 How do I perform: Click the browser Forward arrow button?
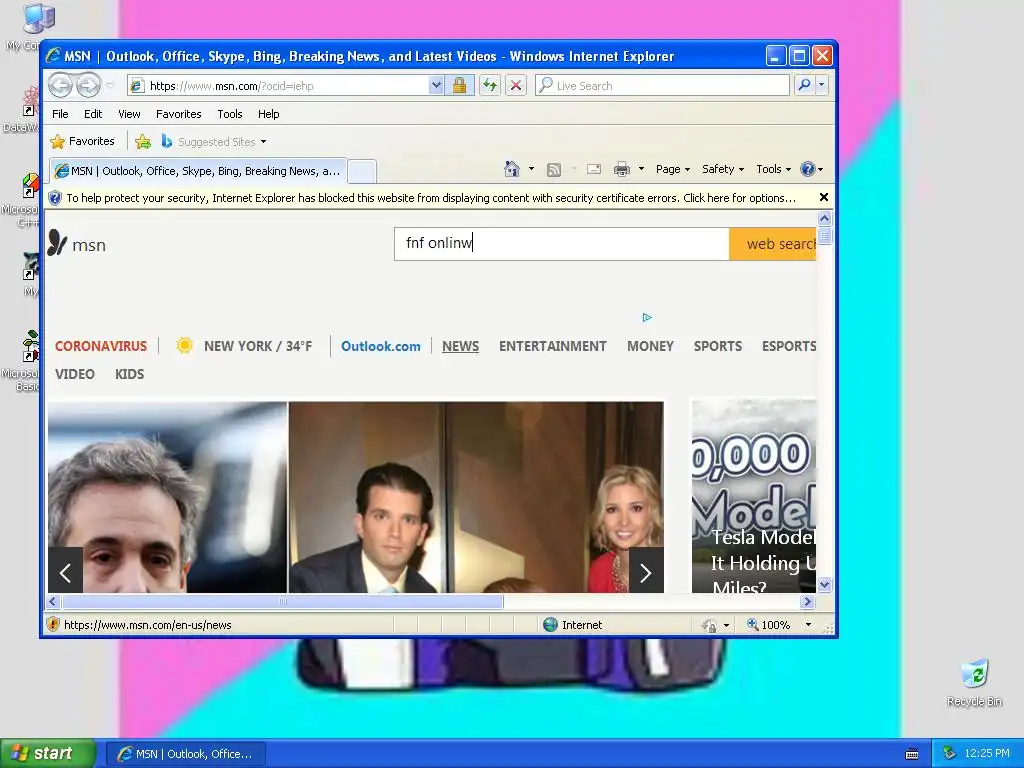(x=88, y=86)
